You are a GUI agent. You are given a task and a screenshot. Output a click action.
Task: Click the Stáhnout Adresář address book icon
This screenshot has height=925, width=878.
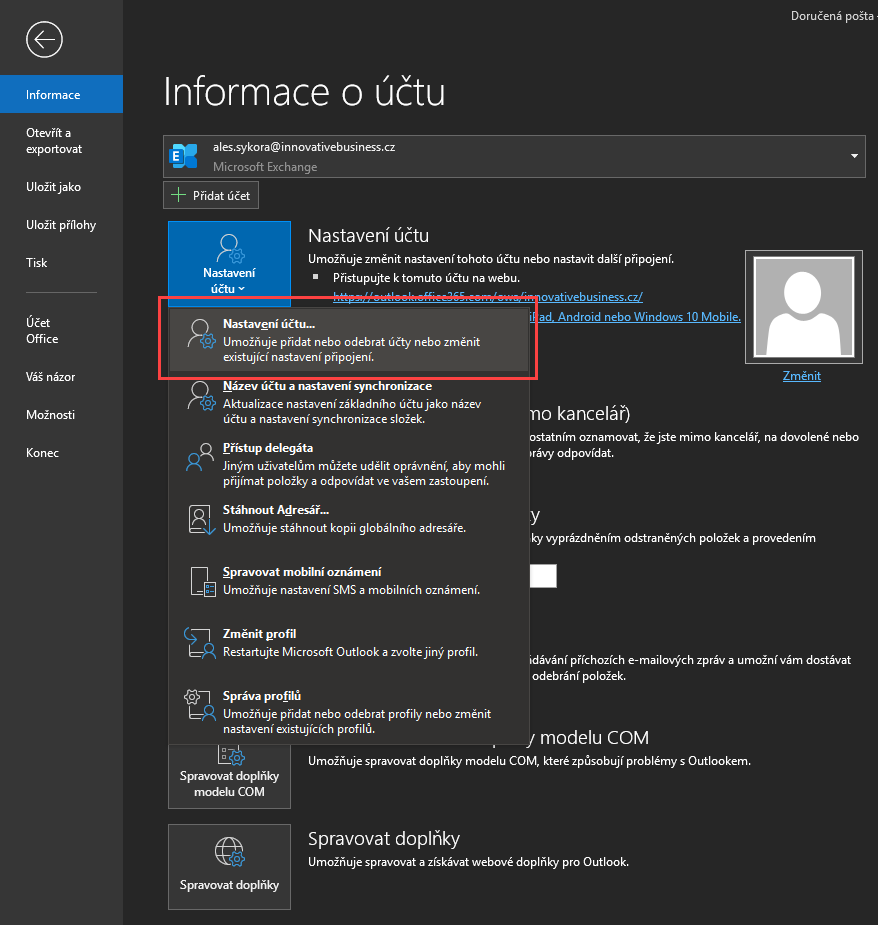point(201,520)
